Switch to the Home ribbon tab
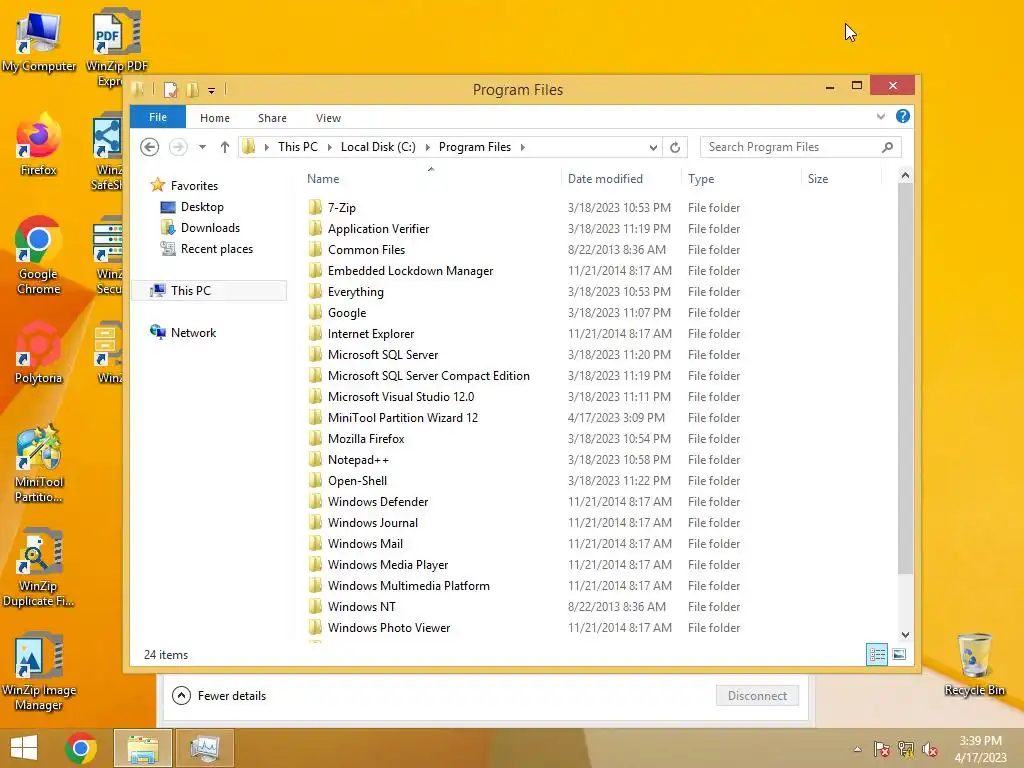This screenshot has width=1024, height=768. (x=215, y=118)
